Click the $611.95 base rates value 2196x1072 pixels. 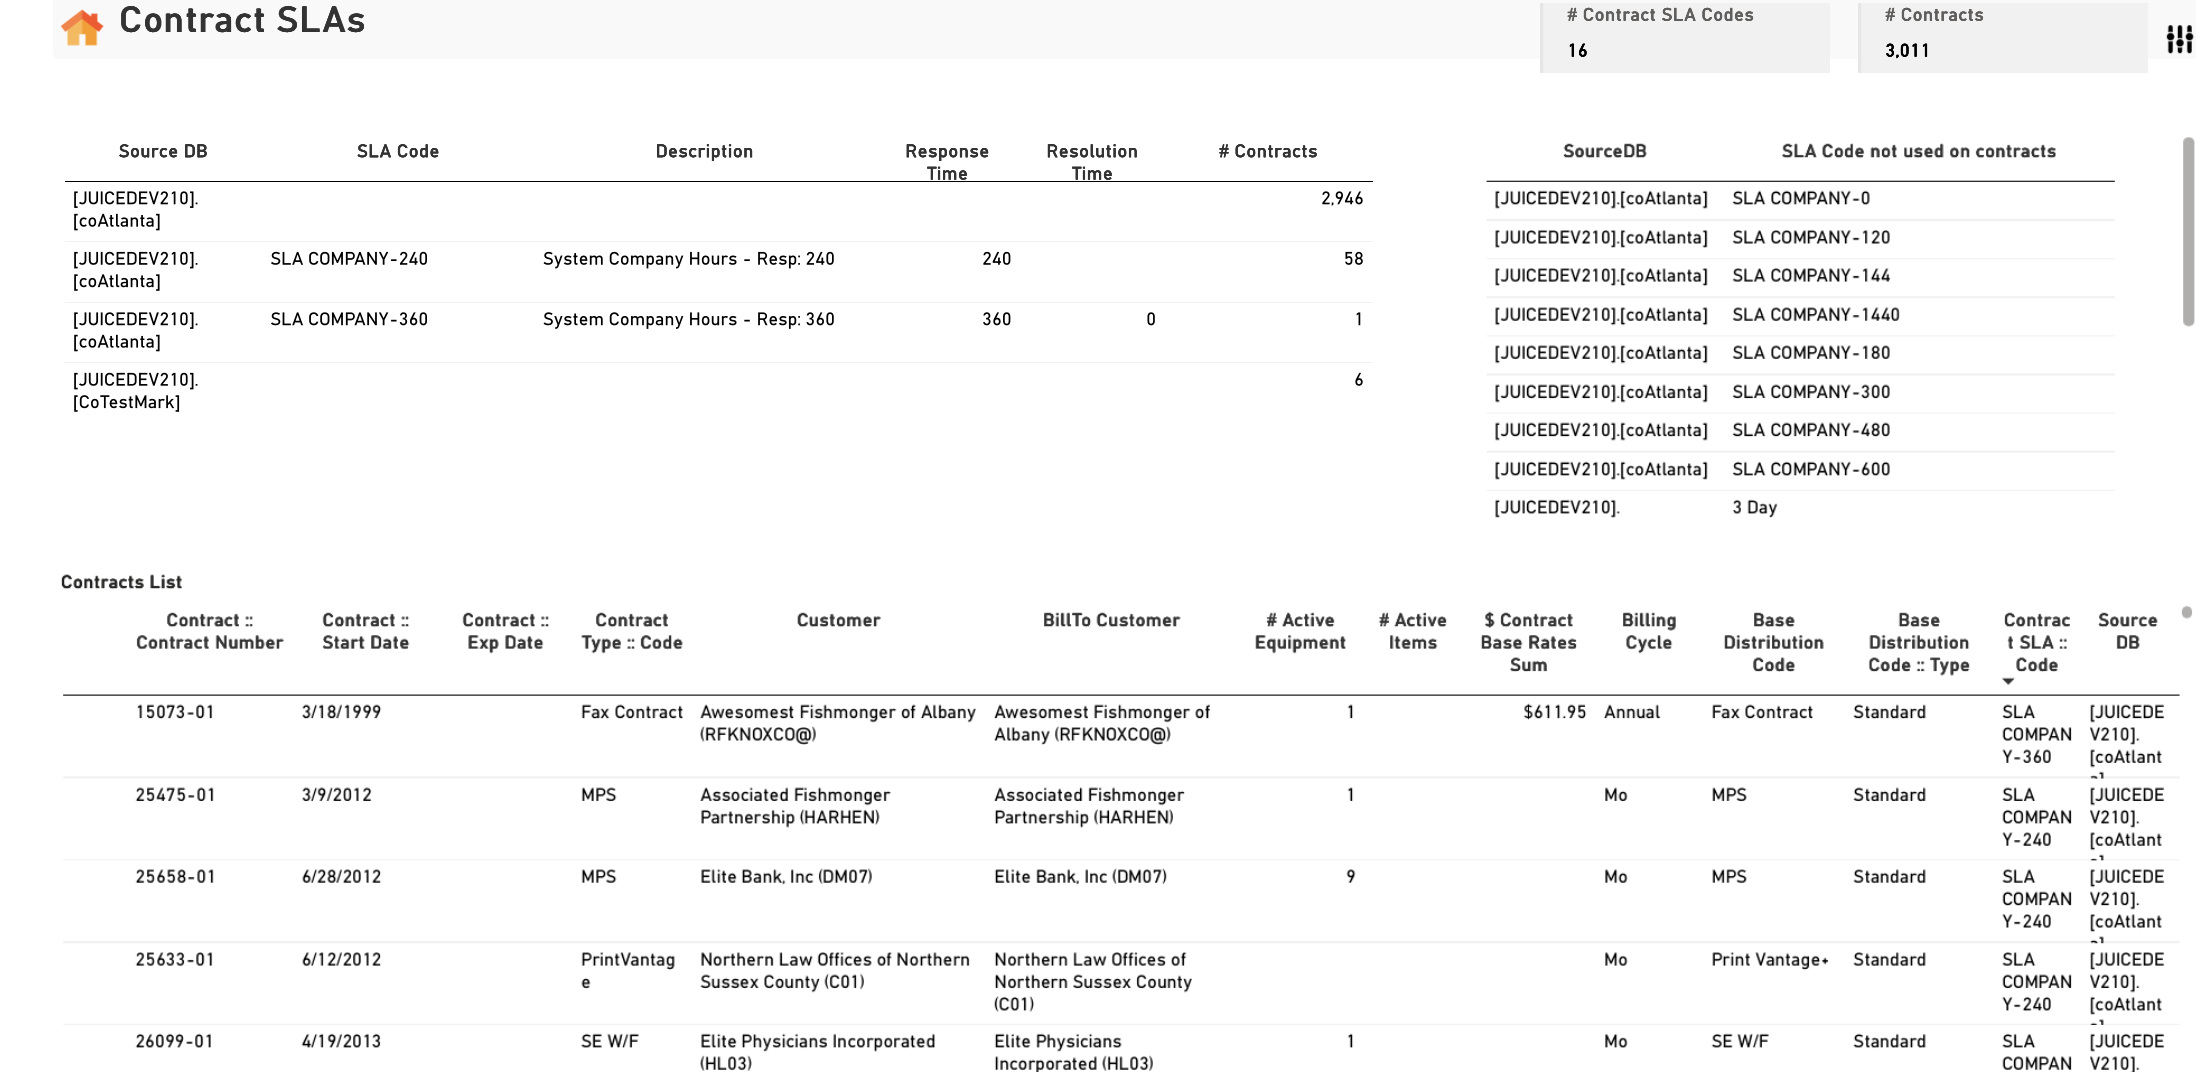point(1554,712)
